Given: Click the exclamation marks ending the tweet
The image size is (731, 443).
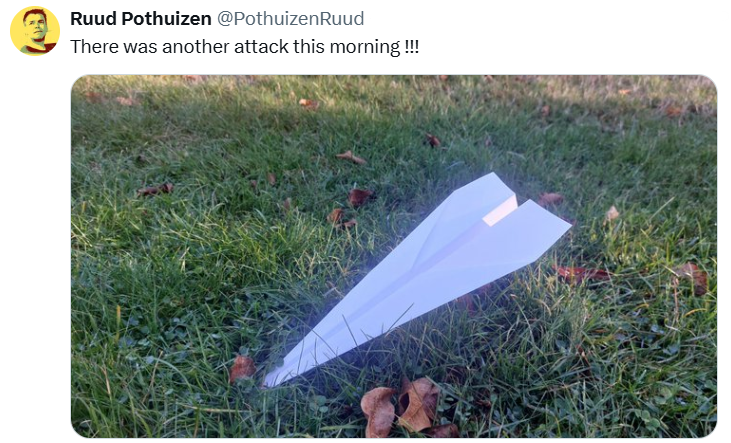Looking at the screenshot, I should point(412,47).
